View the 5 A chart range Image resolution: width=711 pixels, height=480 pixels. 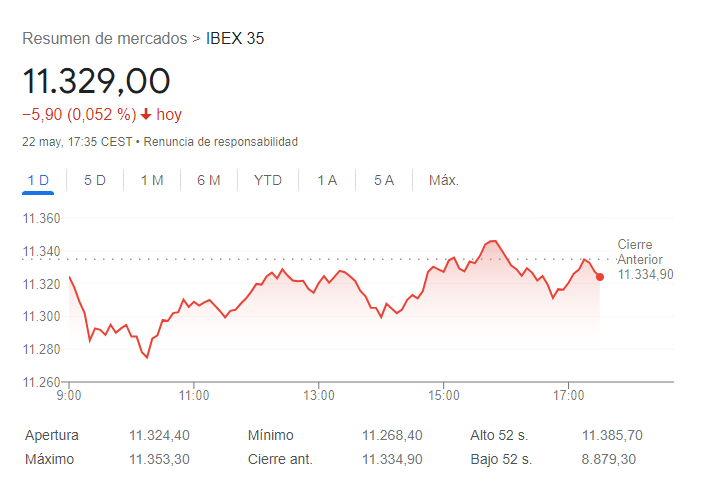pyautogui.click(x=384, y=180)
